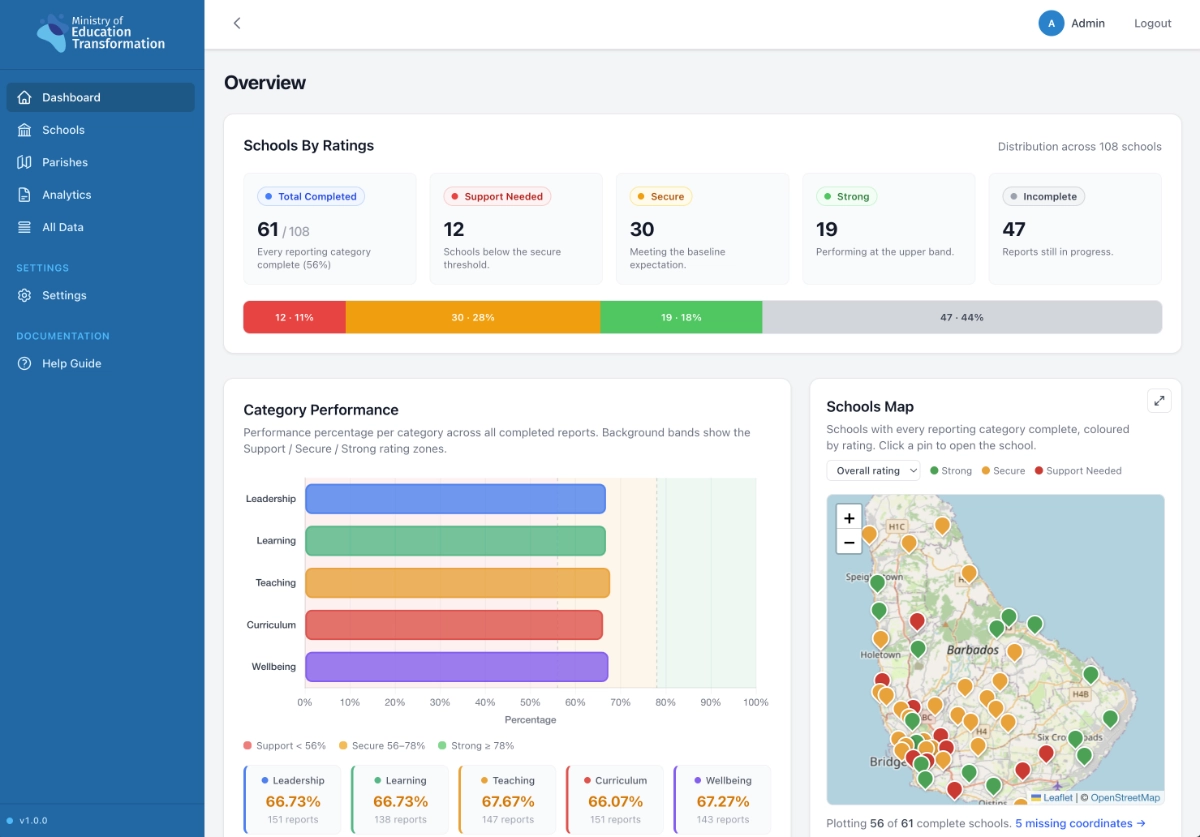Open Help Guide question mark icon
Viewport: 1200px width, 837px height.
24,363
